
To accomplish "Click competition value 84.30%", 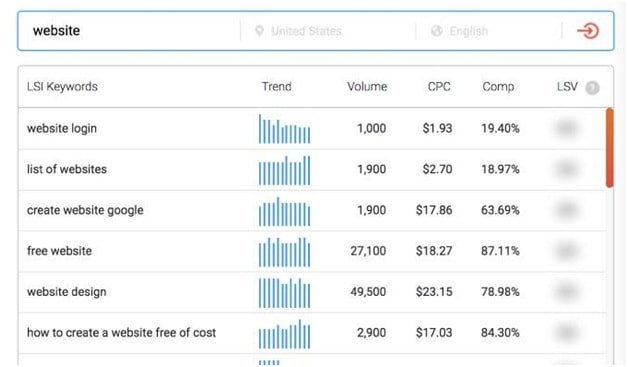I will 500,333.
